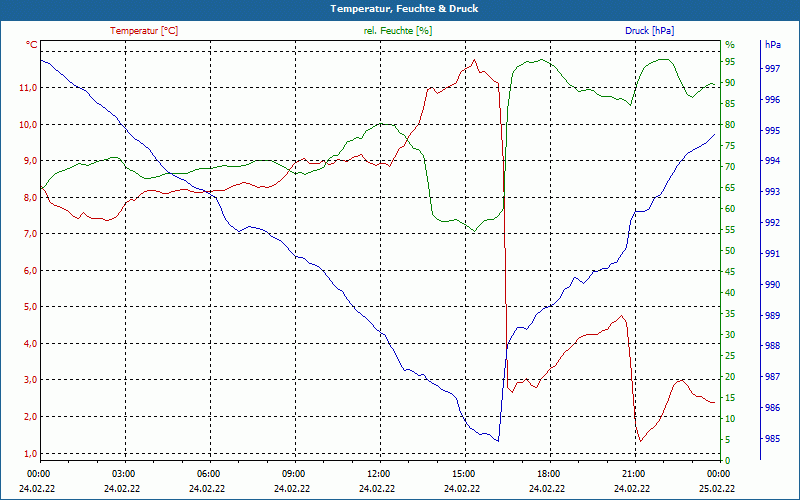Click the 989 pressure axis value
This screenshot has width=800, height=500.
pos(772,316)
